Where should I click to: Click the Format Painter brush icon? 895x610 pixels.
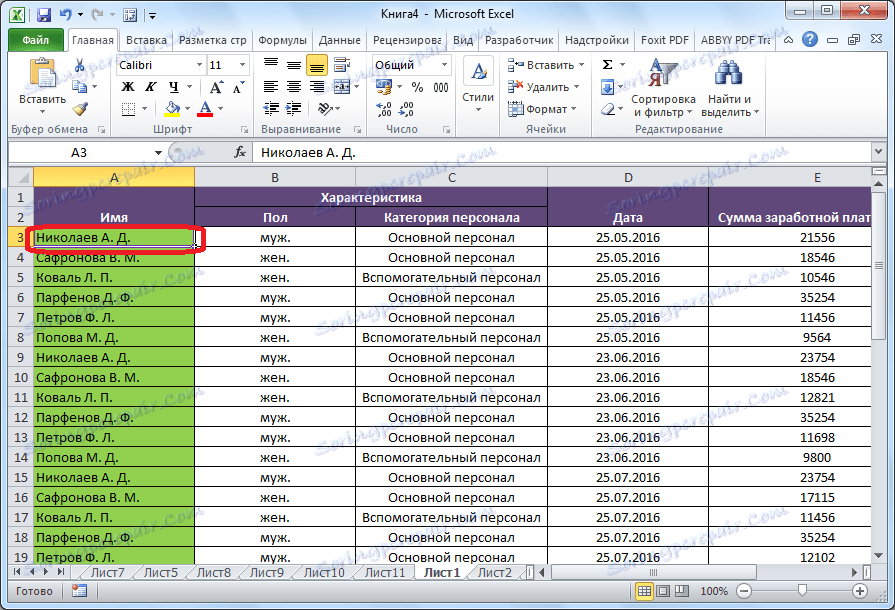click(80, 109)
